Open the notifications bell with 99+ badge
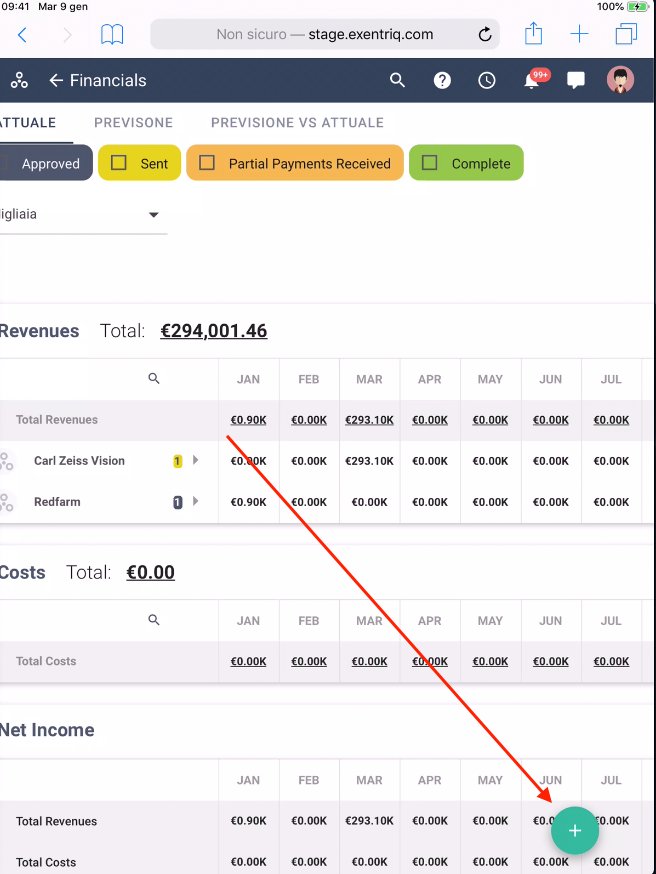 tap(533, 80)
